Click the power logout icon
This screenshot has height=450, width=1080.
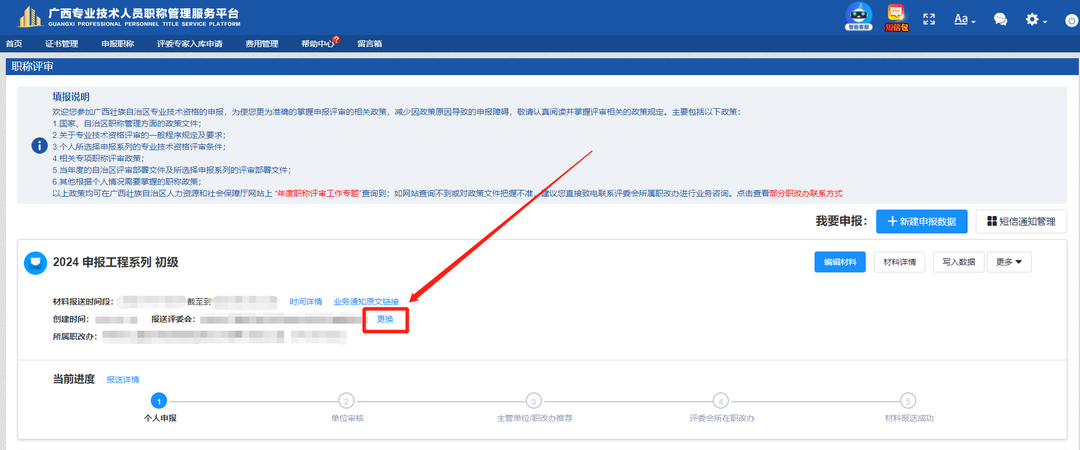point(1064,20)
